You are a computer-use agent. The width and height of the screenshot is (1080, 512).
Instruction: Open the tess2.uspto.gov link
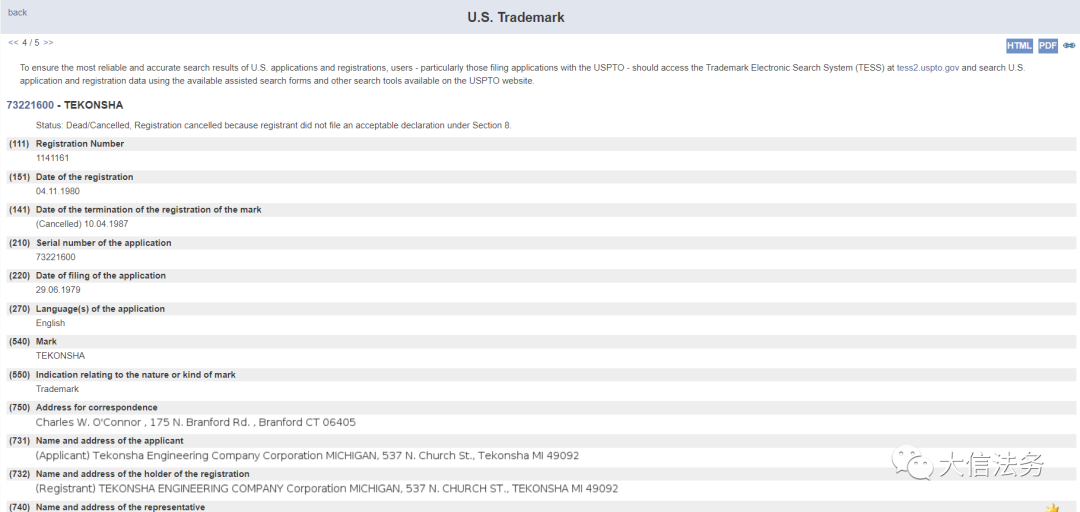(x=928, y=68)
